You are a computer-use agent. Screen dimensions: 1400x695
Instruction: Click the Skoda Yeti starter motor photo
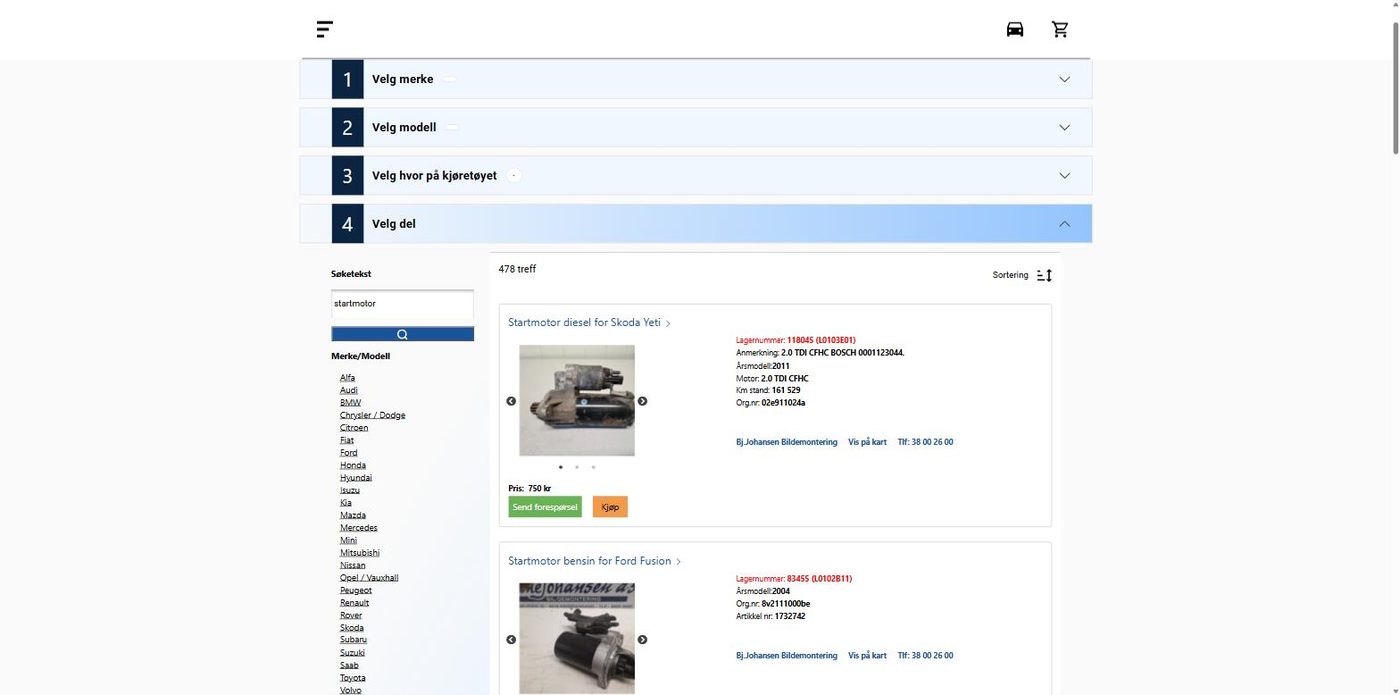tap(577, 400)
